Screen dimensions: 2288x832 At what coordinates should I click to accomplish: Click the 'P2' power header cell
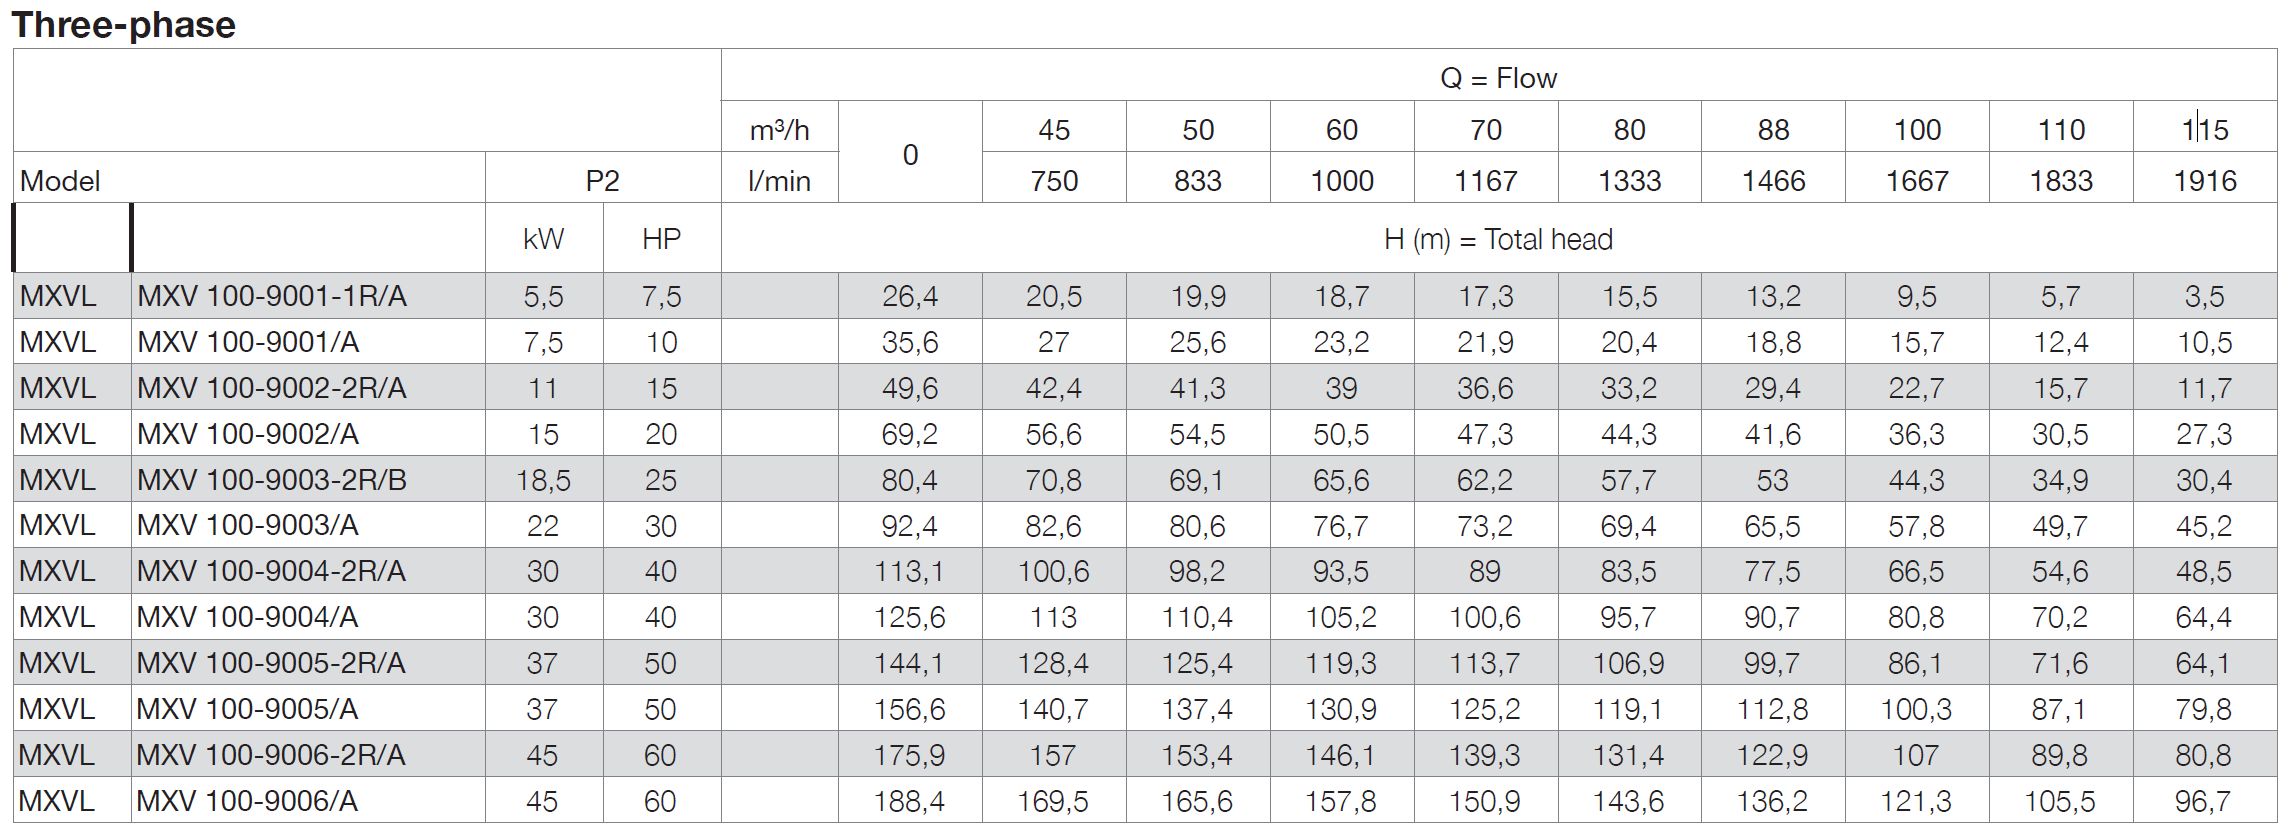click(602, 181)
